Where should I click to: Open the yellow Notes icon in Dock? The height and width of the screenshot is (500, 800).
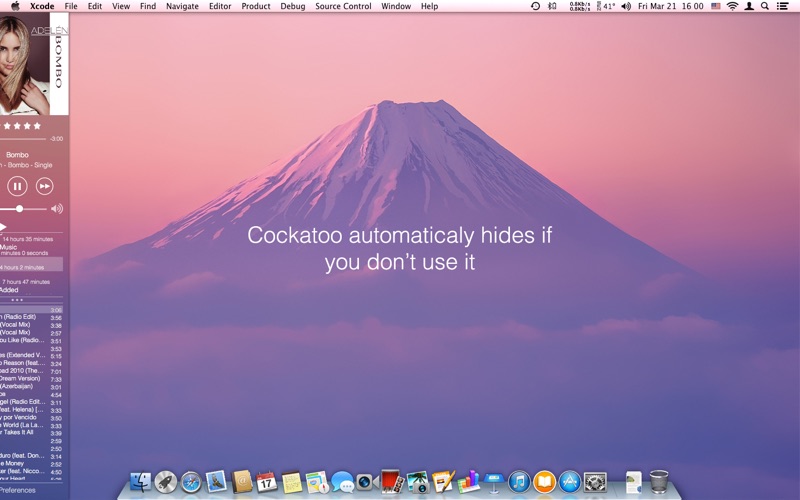coord(292,482)
